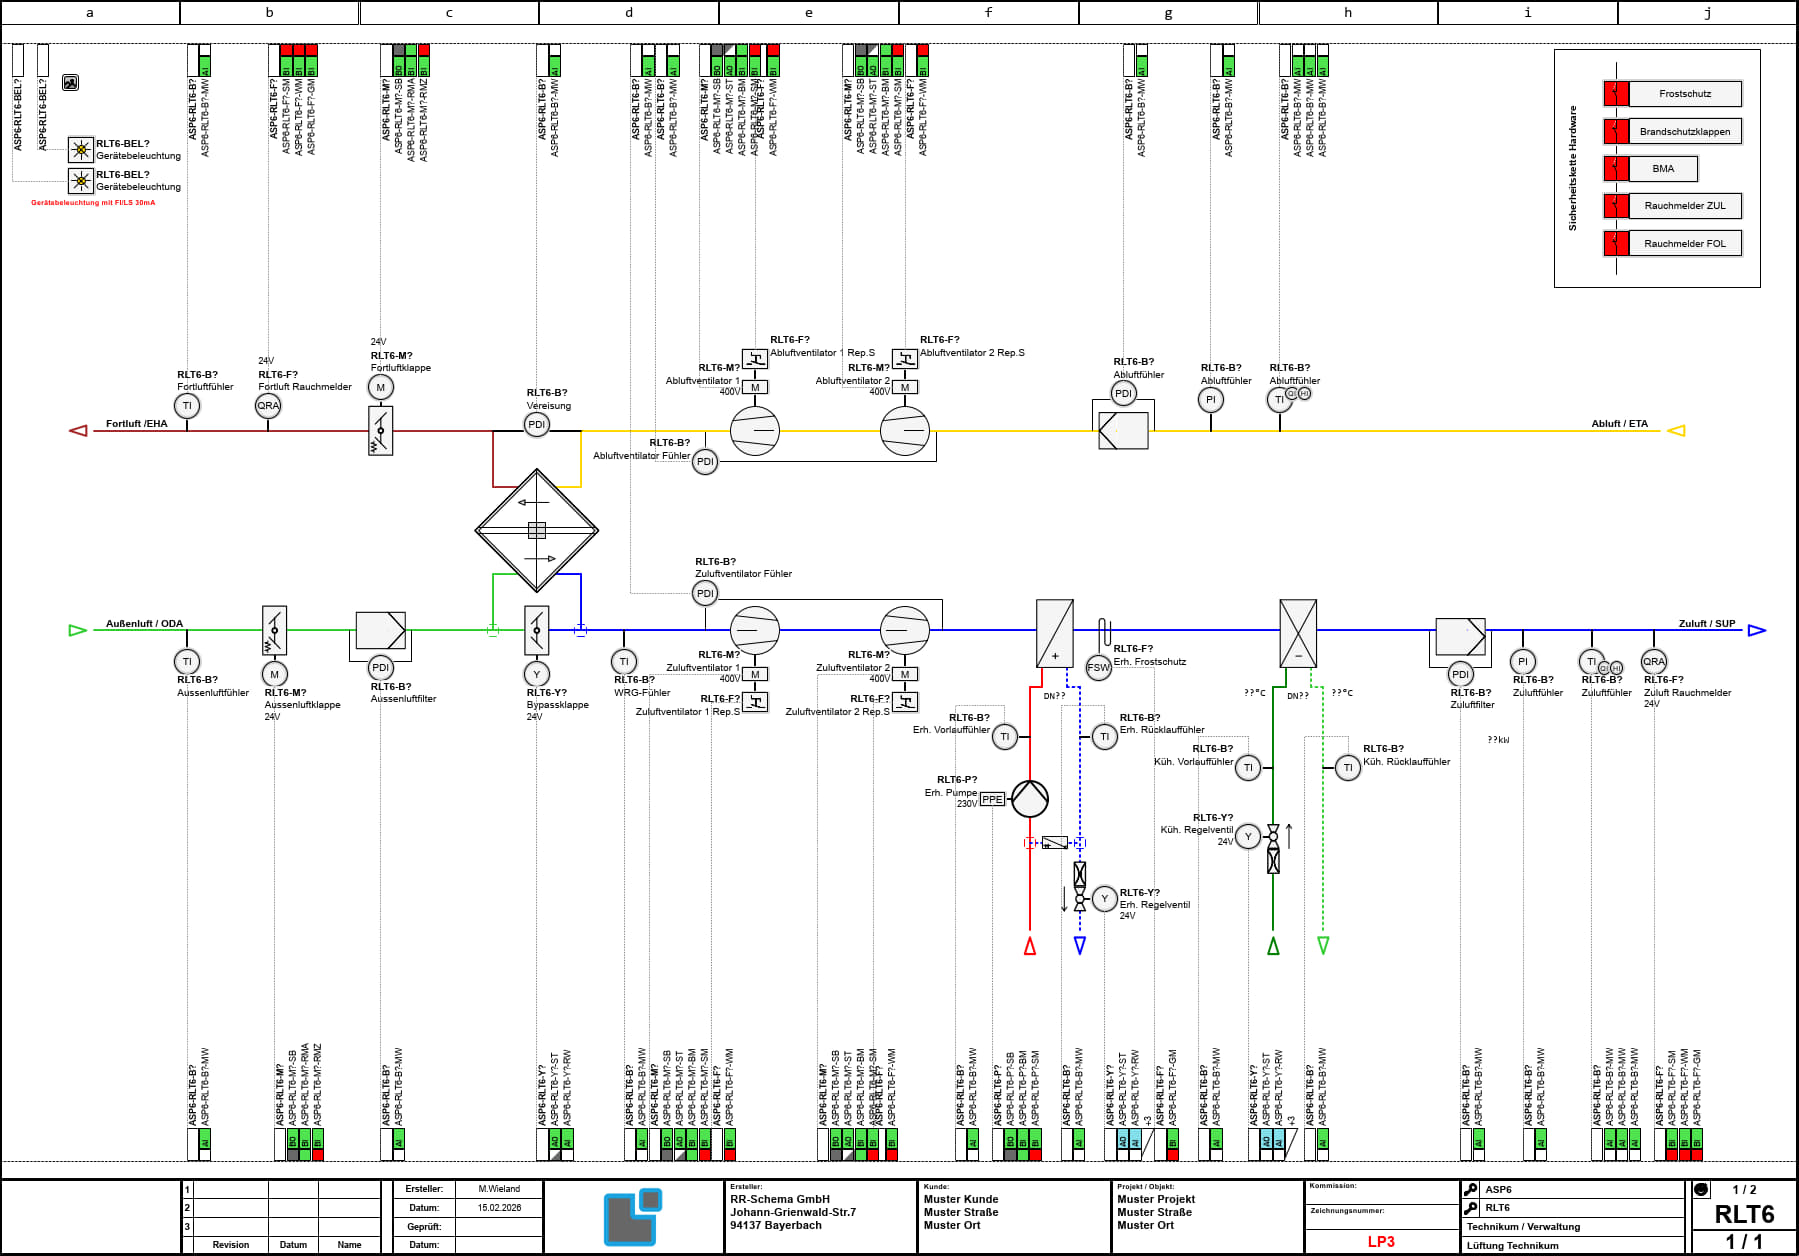The image size is (1799, 1256).
Task: Click the Bypassklappe Y actuator circle
Action: tap(537, 674)
